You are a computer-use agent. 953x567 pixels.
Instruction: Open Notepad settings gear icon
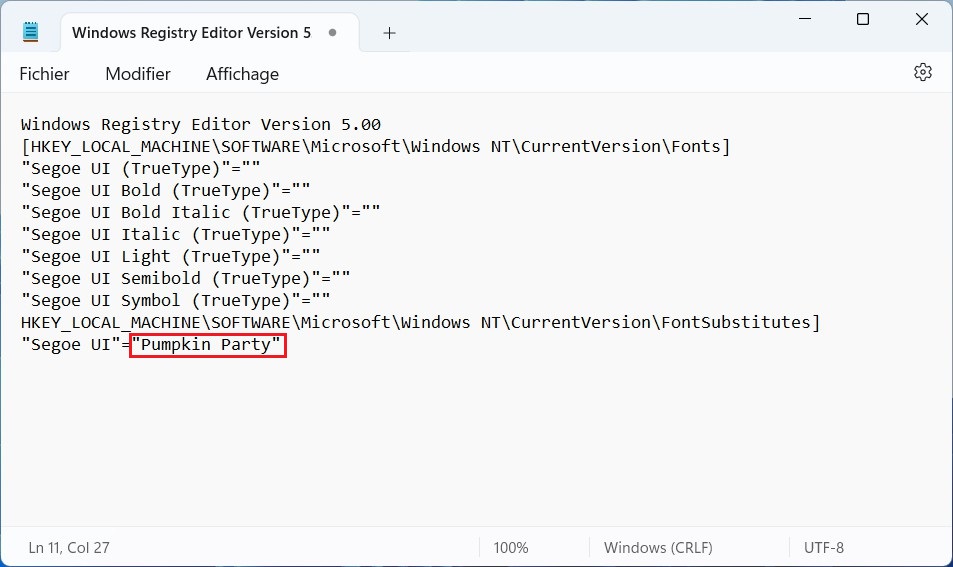[922, 72]
